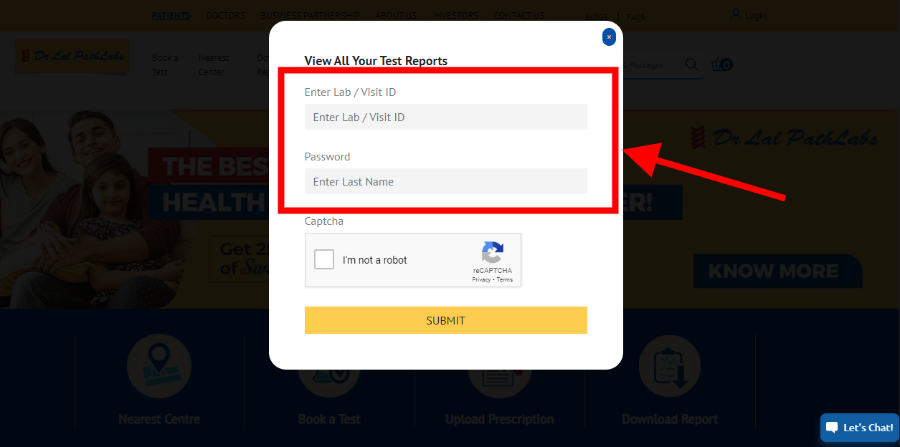
Task: Open the ABOUT US menu item
Action: coord(396,15)
